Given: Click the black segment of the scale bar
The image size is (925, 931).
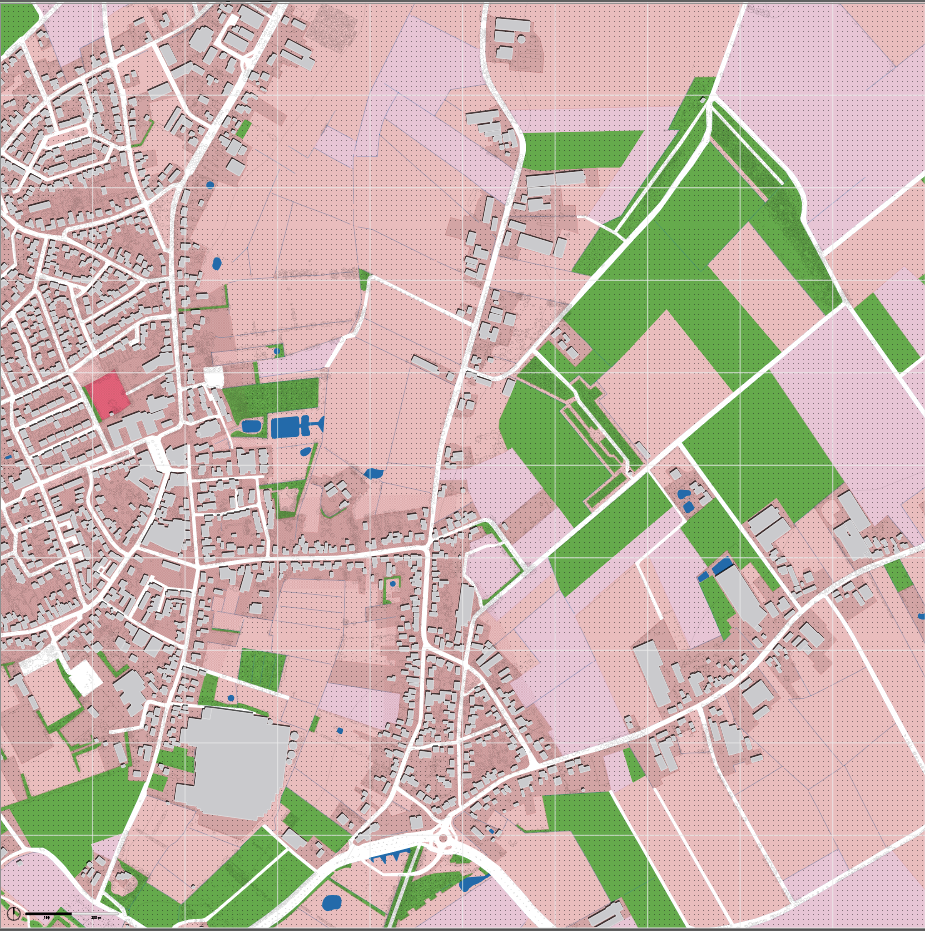Looking at the screenshot, I should coord(49,913).
